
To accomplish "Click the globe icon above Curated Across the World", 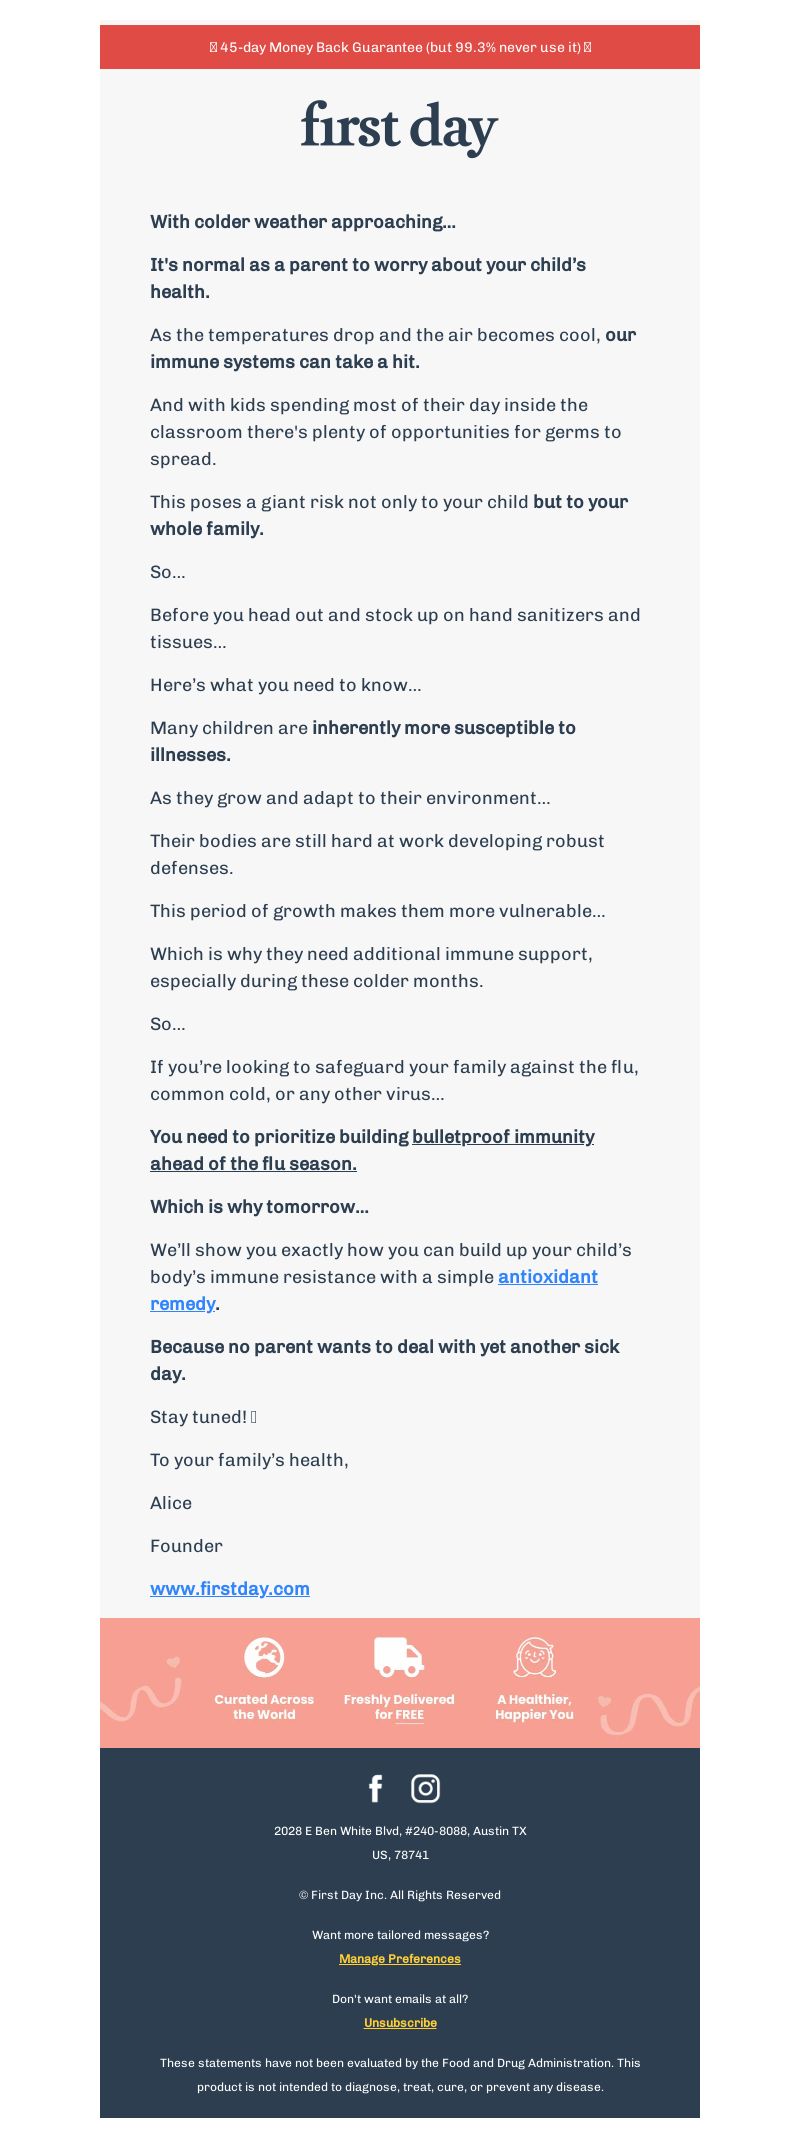I will pos(264,1657).
